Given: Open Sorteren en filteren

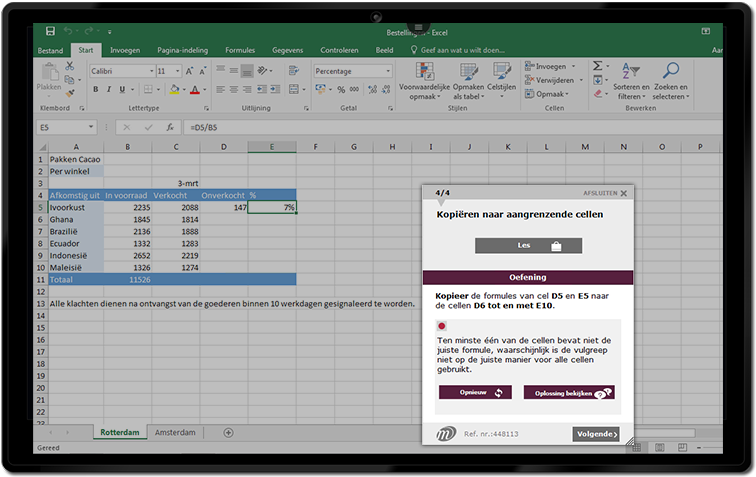Looking at the screenshot, I should (x=631, y=79).
